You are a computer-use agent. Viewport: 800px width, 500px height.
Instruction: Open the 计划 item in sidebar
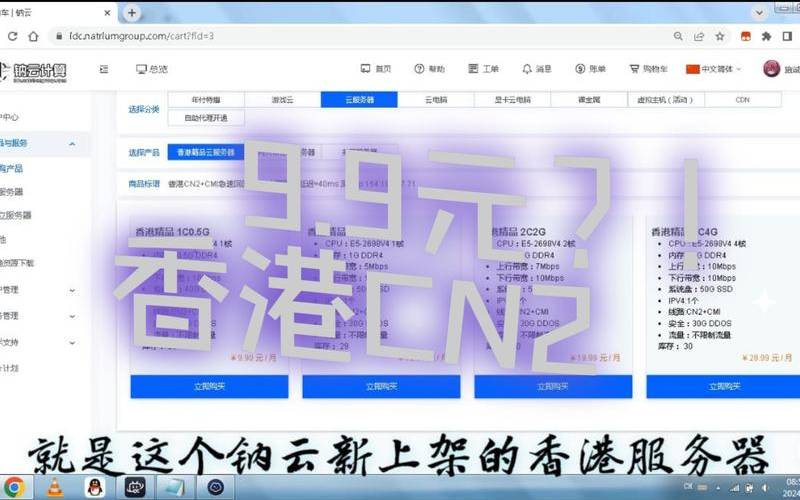(x=9, y=368)
